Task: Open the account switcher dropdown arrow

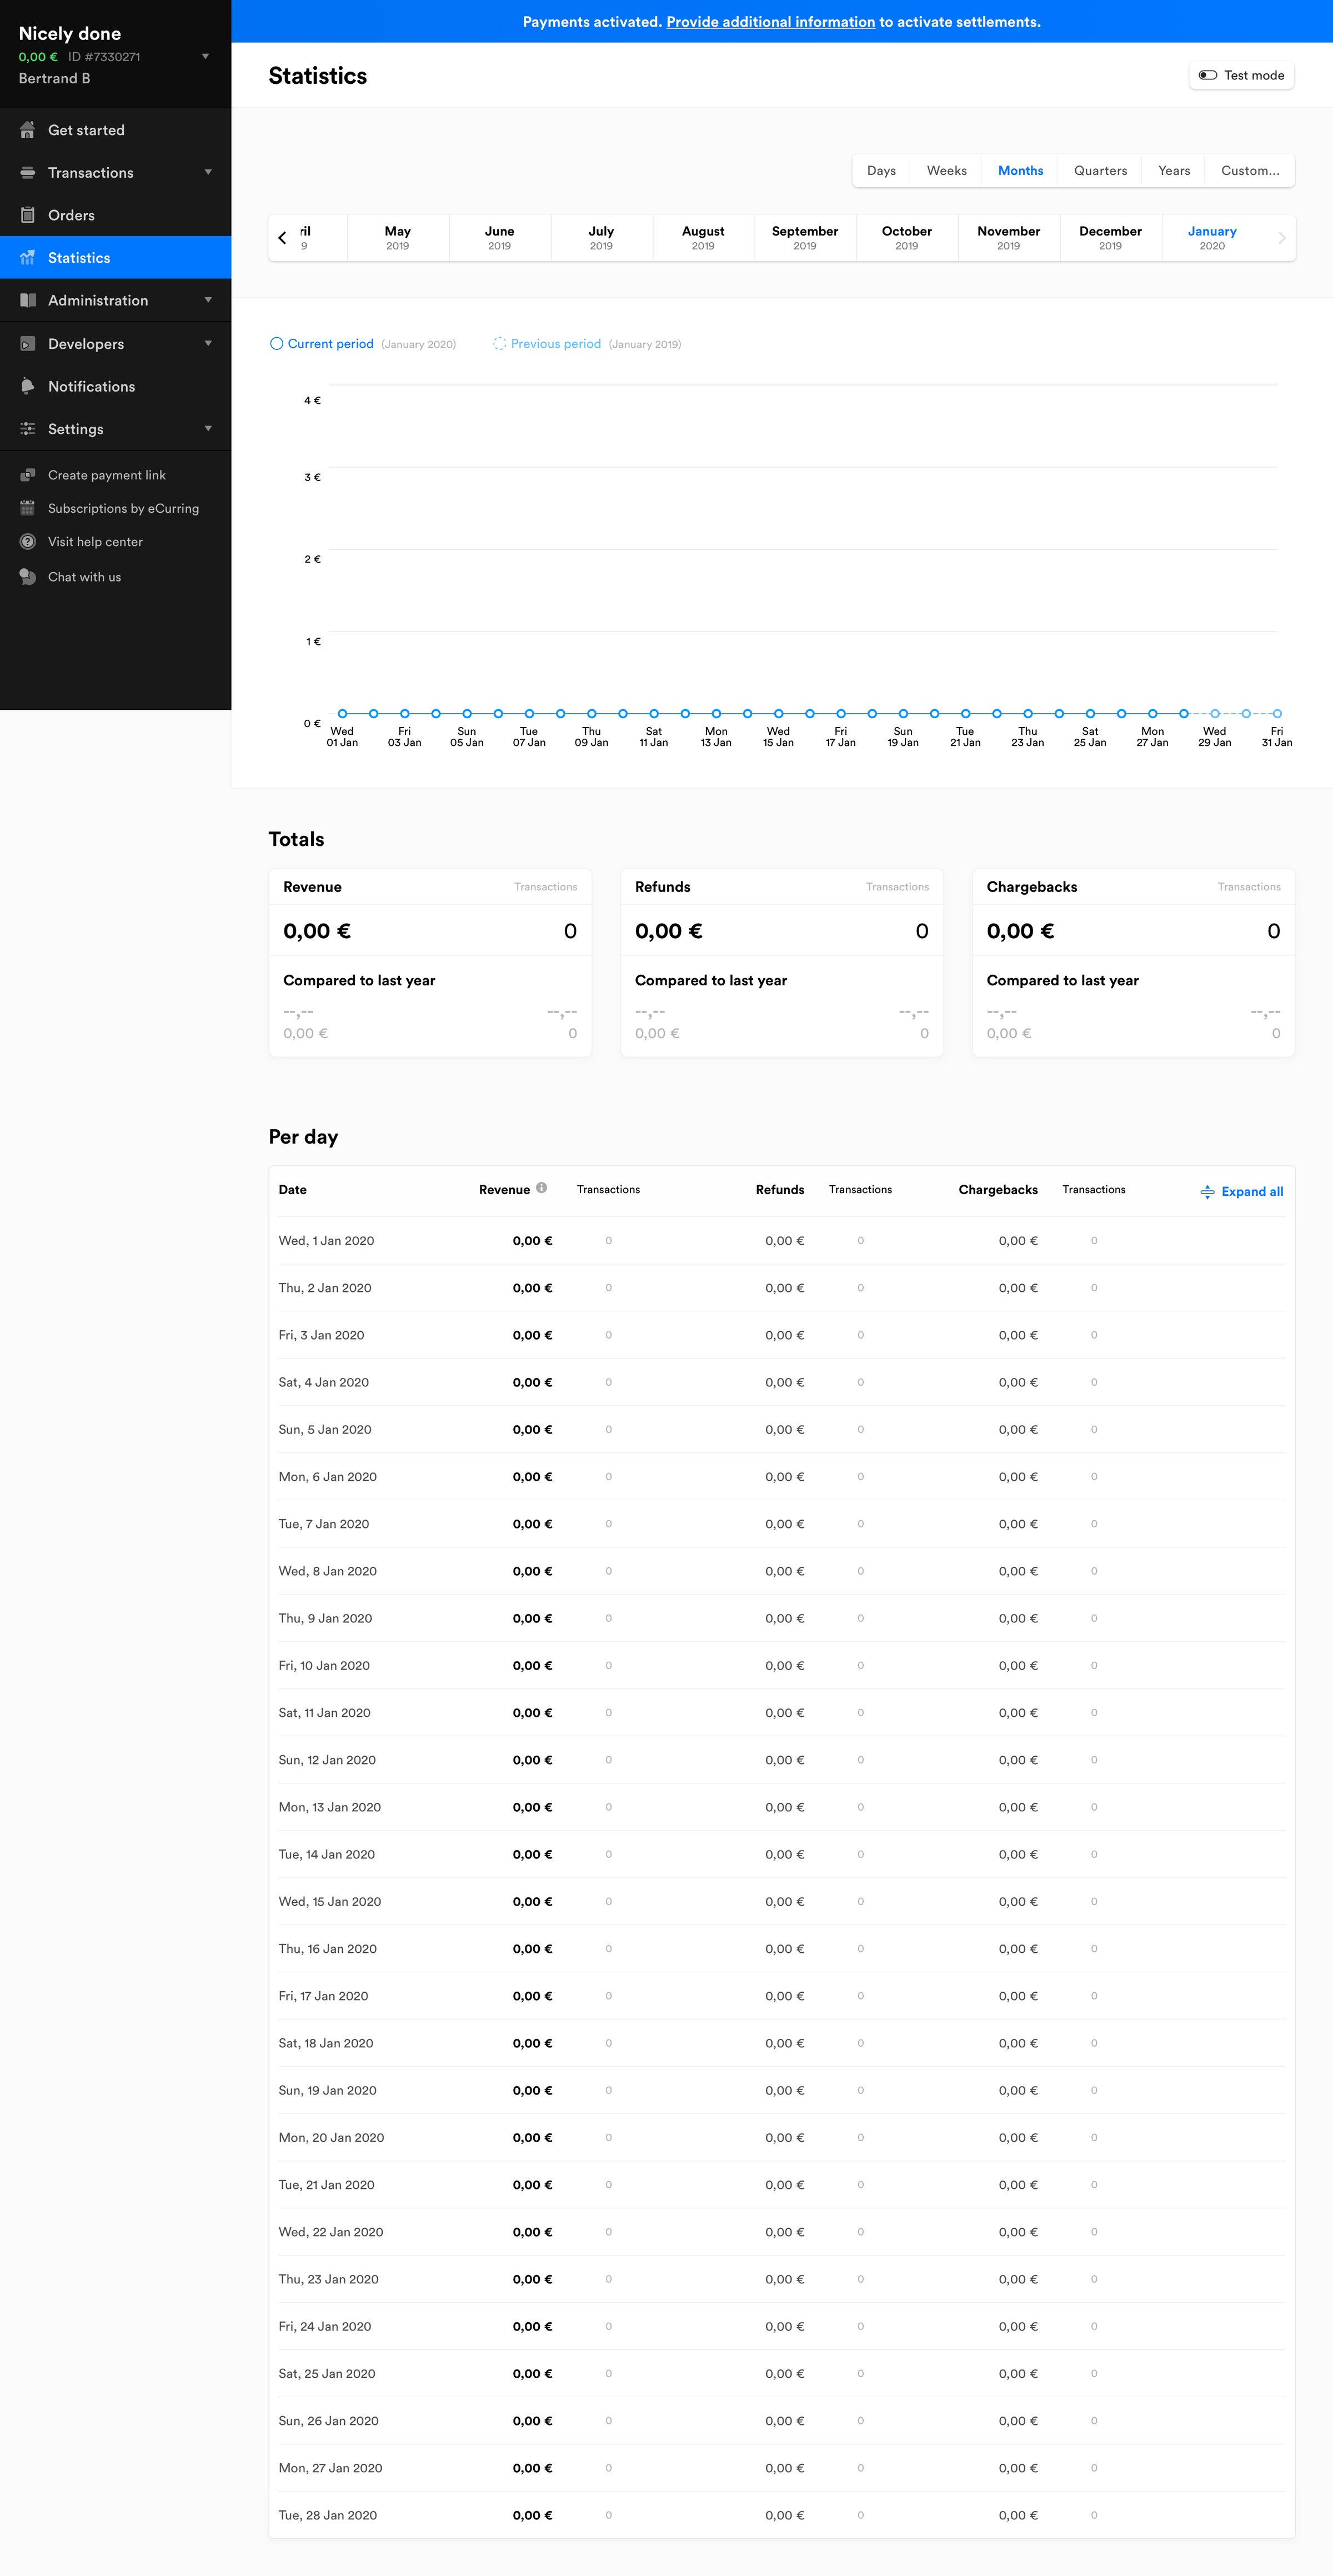Action: click(205, 56)
